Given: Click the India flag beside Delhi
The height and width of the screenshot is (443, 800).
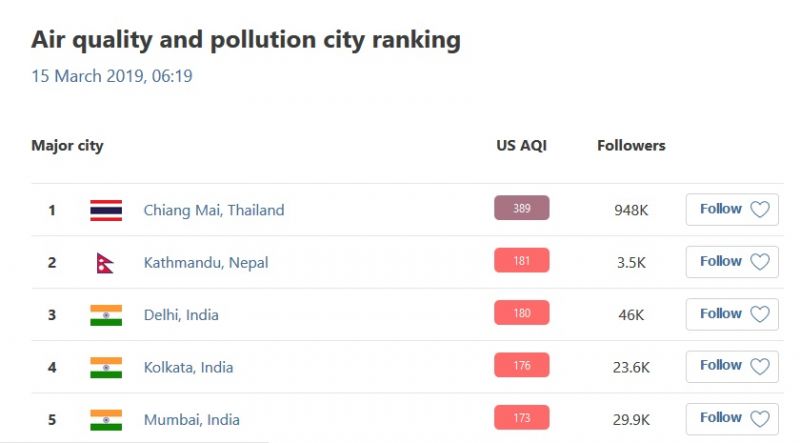Looking at the screenshot, I should 106,315.
